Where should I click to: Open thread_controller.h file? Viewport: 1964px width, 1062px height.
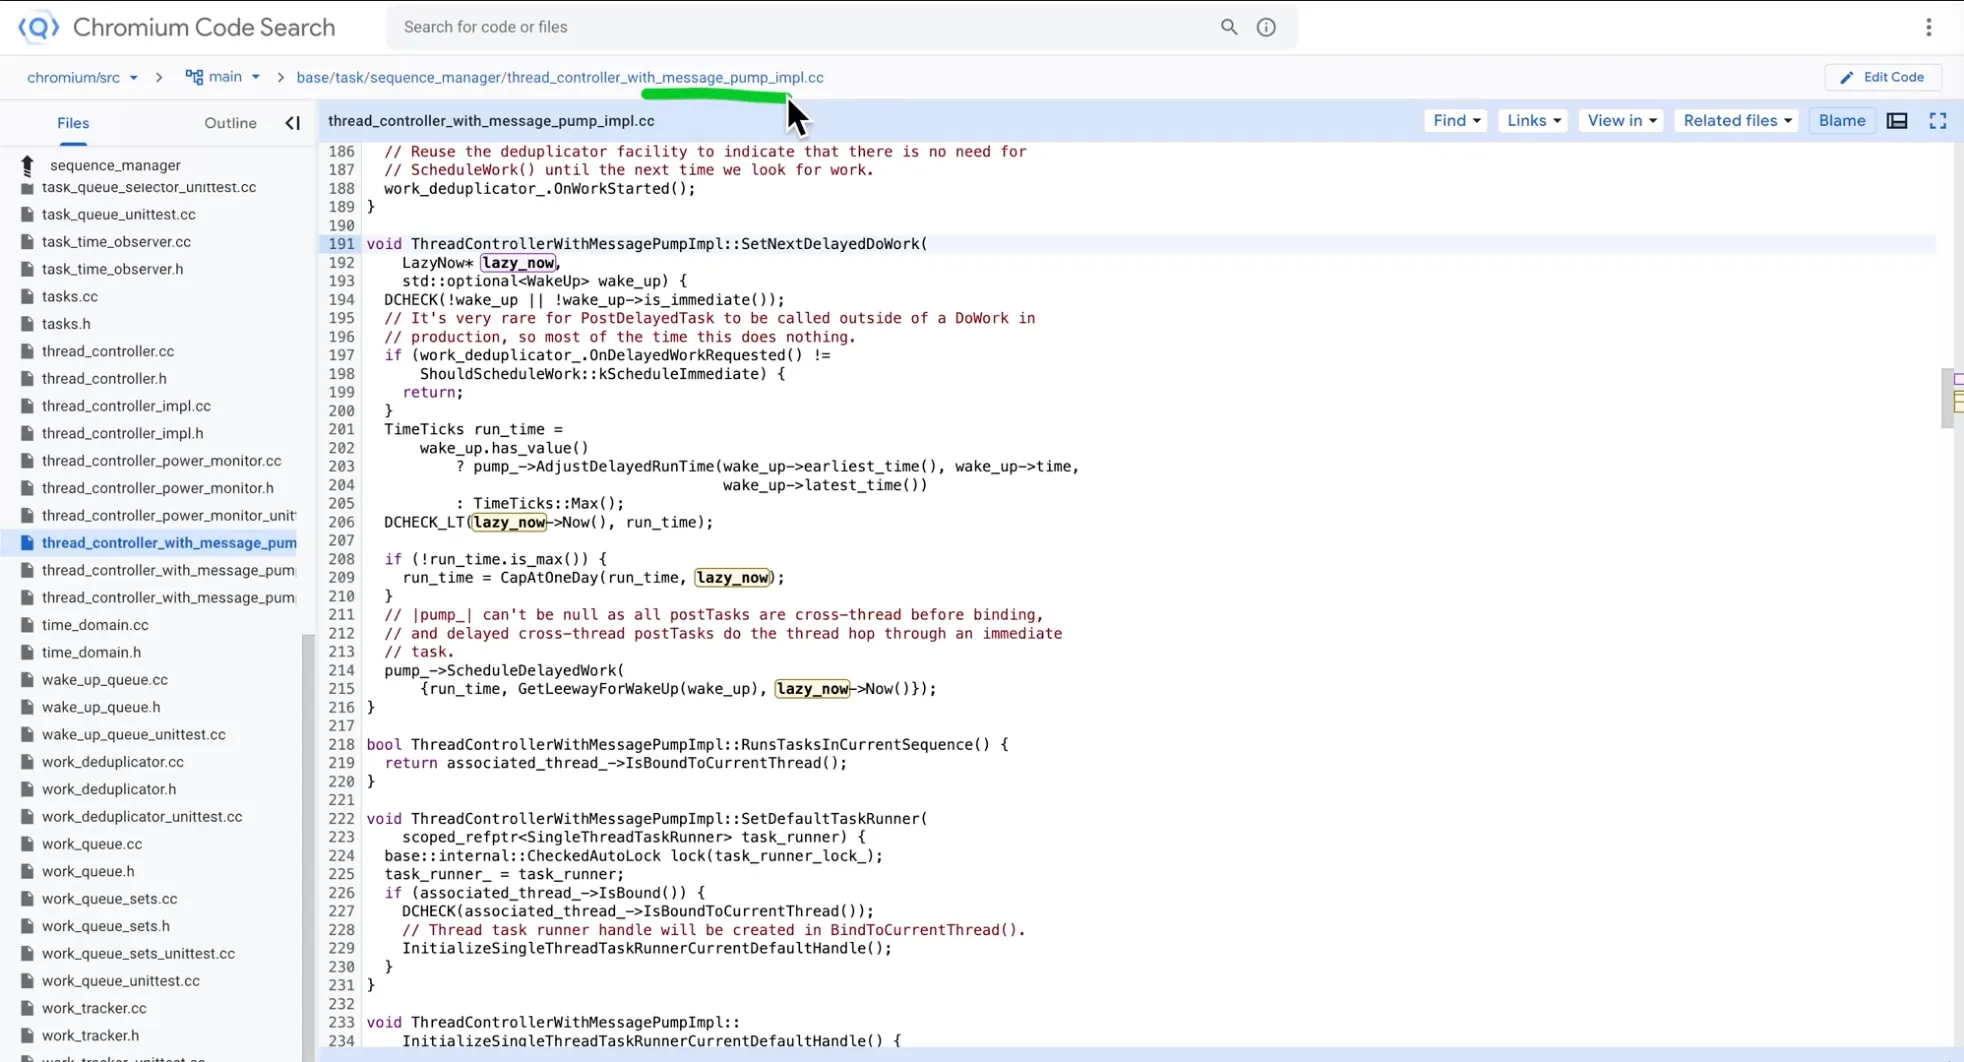pyautogui.click(x=104, y=379)
